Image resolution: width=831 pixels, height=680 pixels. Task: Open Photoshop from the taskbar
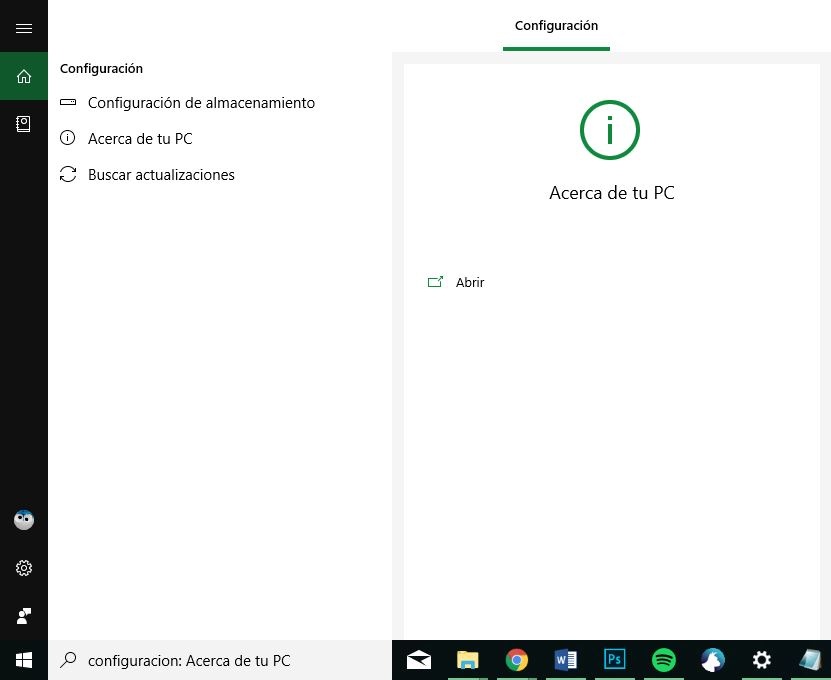coord(614,659)
